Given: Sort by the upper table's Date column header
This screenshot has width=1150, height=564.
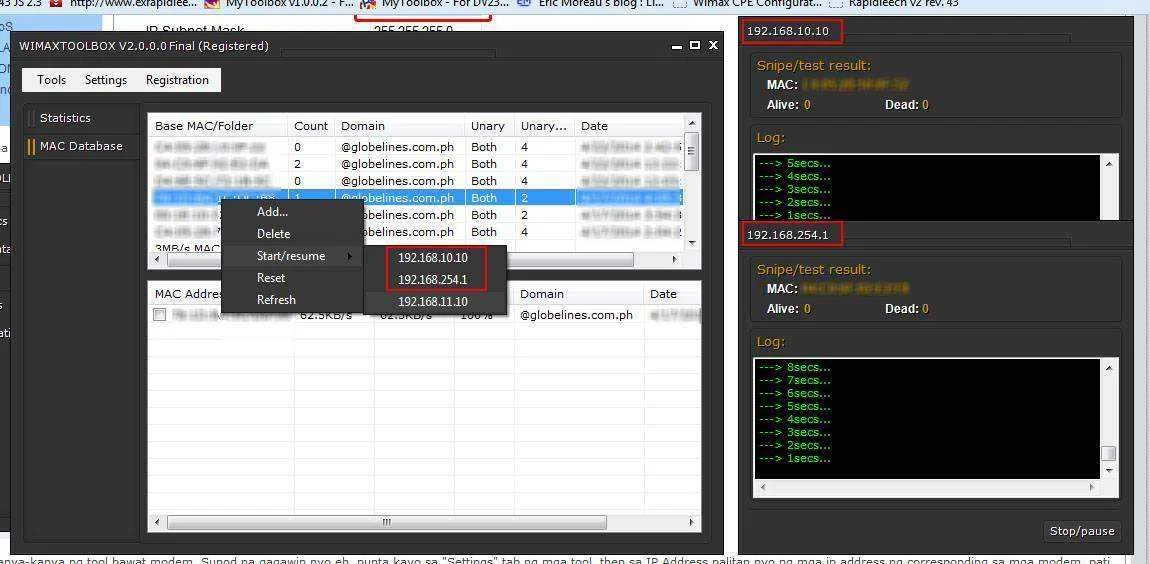Looking at the screenshot, I should 629,126.
